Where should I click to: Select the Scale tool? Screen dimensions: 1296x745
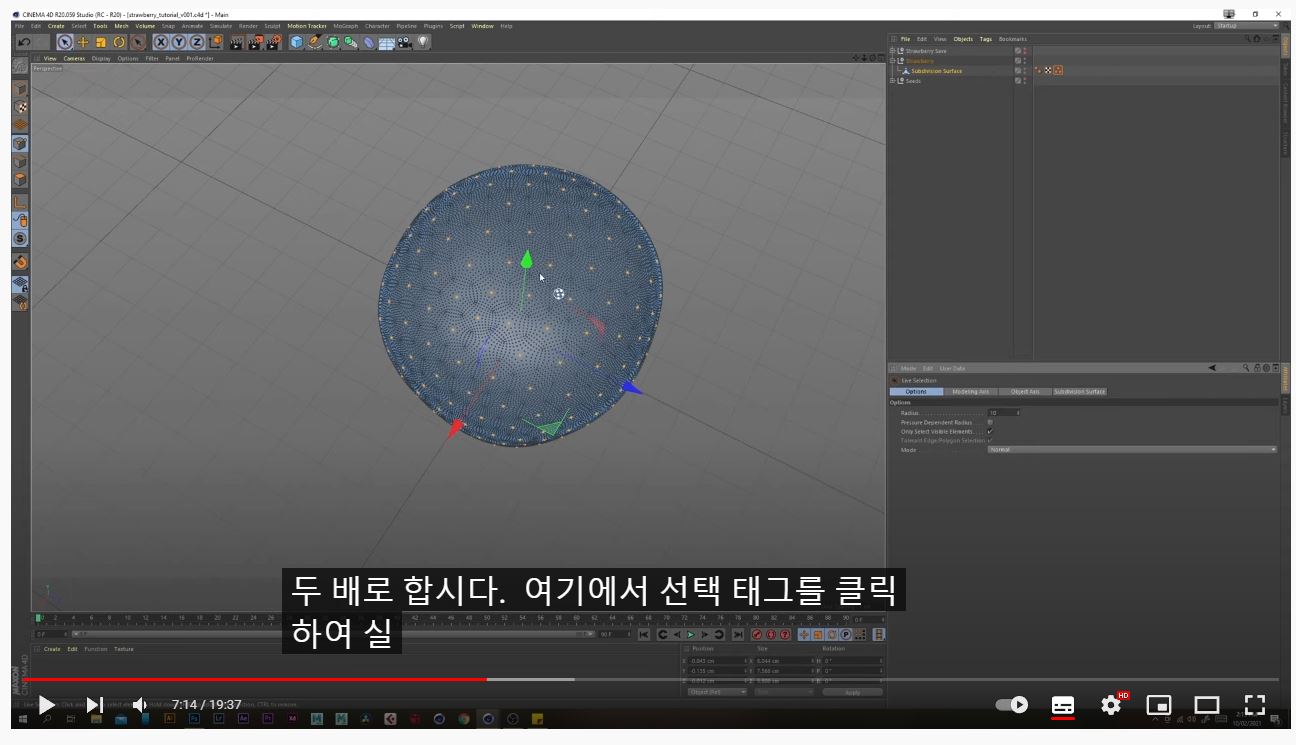[101, 42]
